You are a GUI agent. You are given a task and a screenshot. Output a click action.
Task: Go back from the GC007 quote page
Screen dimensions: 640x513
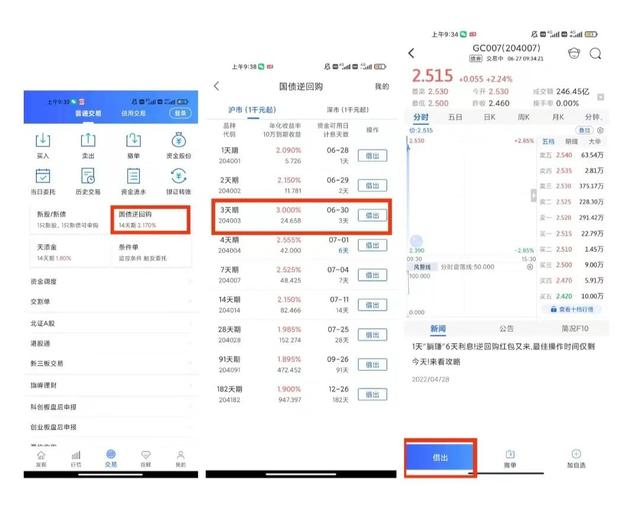tap(411, 53)
